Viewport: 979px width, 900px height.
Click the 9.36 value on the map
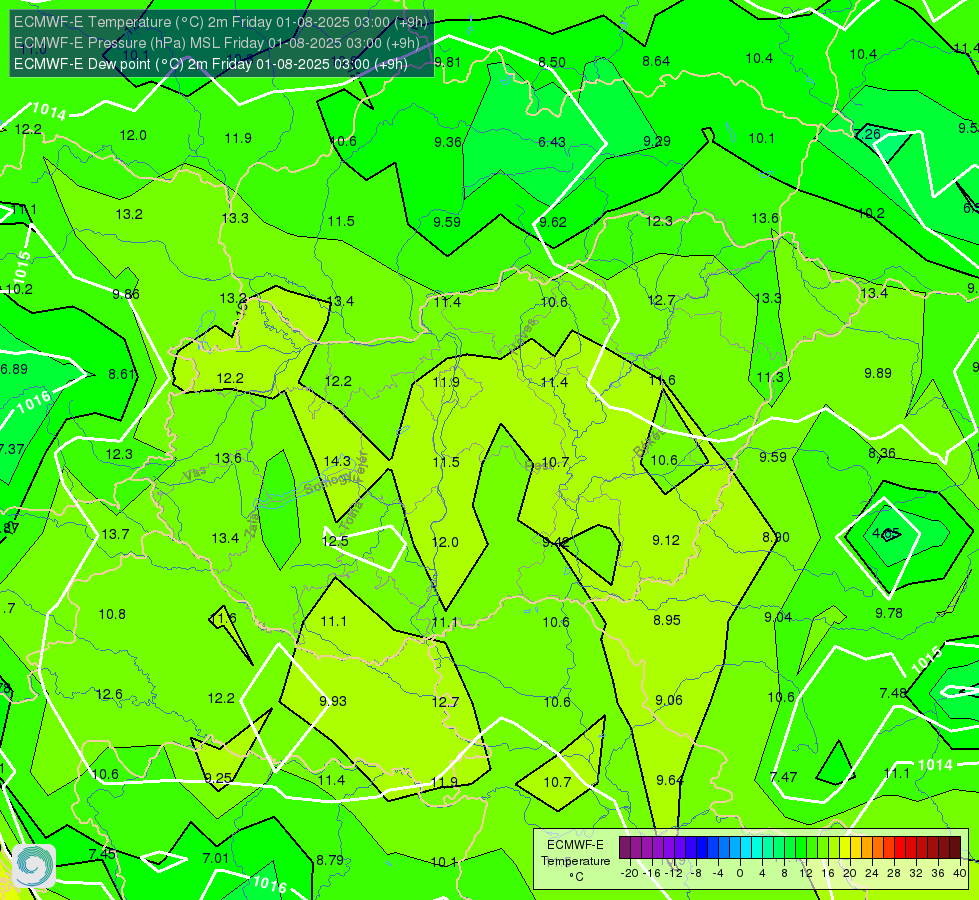[448, 142]
